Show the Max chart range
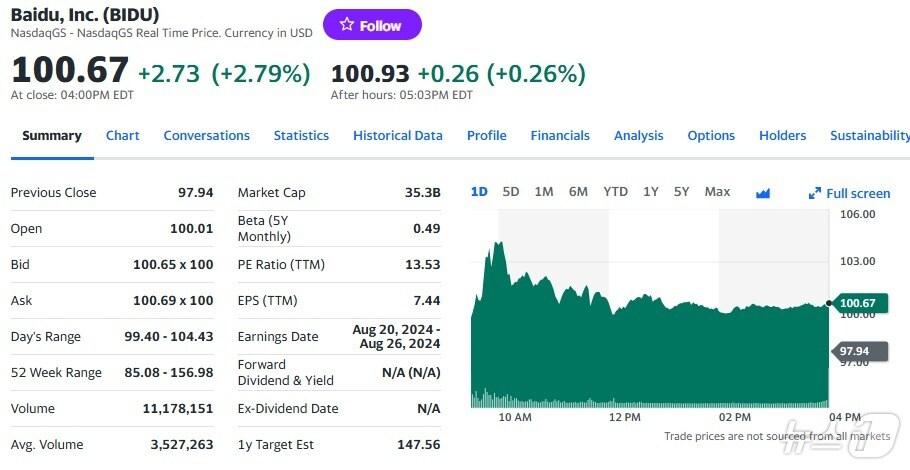Viewport: 910px width, 470px height. pos(717,192)
